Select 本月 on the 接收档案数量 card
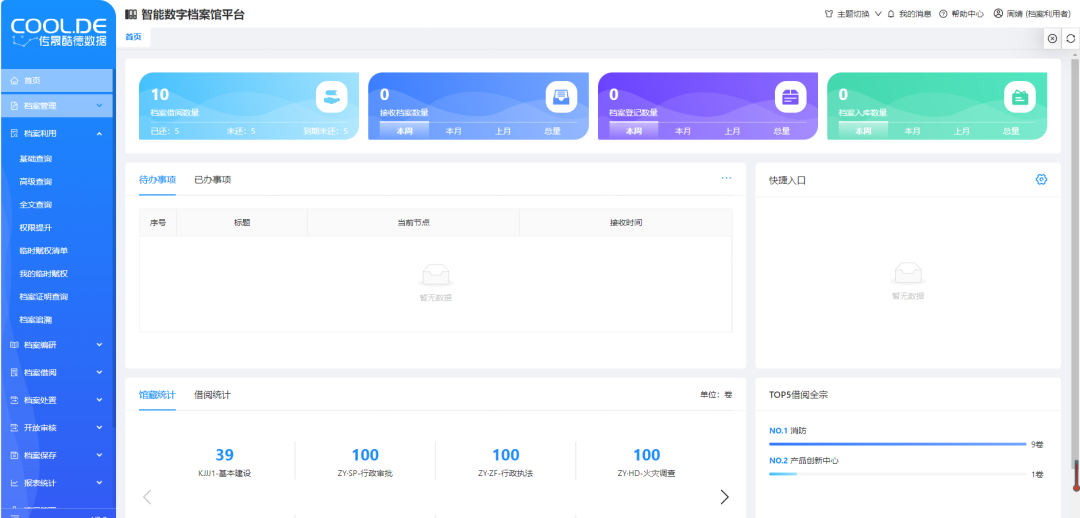1080x518 pixels. (x=454, y=131)
